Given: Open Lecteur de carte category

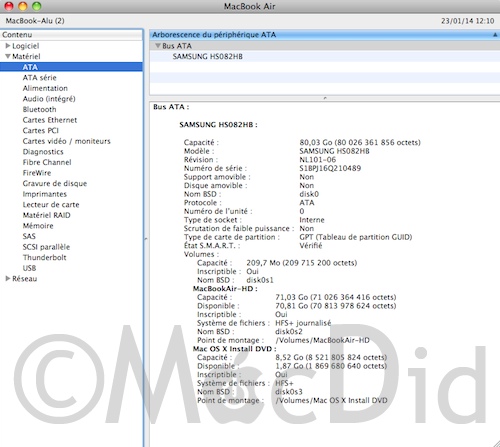Looking at the screenshot, I should coord(51,205).
